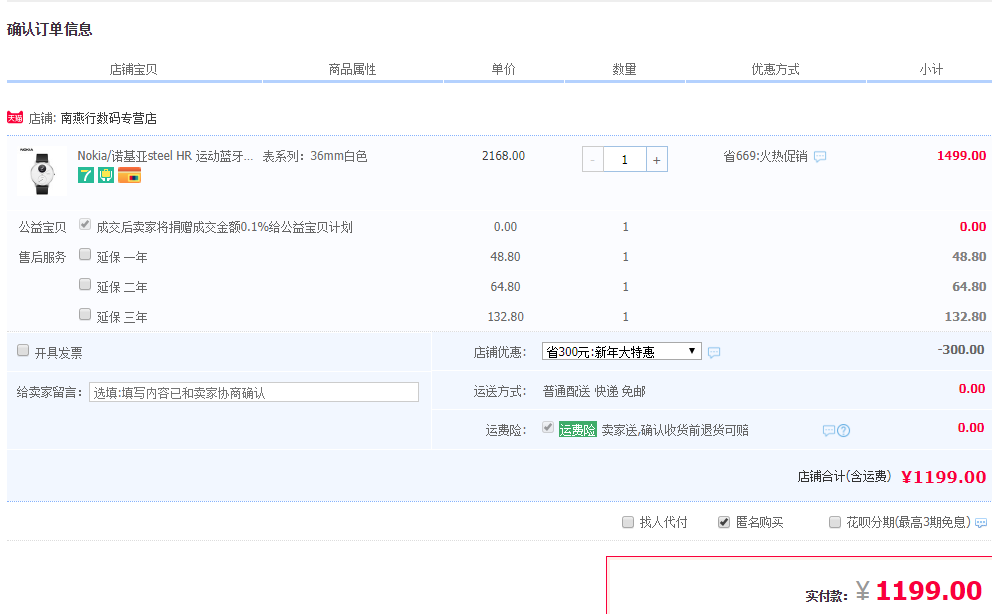Click the 优惠方式 column header
Screen dimensions: 992x614
coord(776,70)
